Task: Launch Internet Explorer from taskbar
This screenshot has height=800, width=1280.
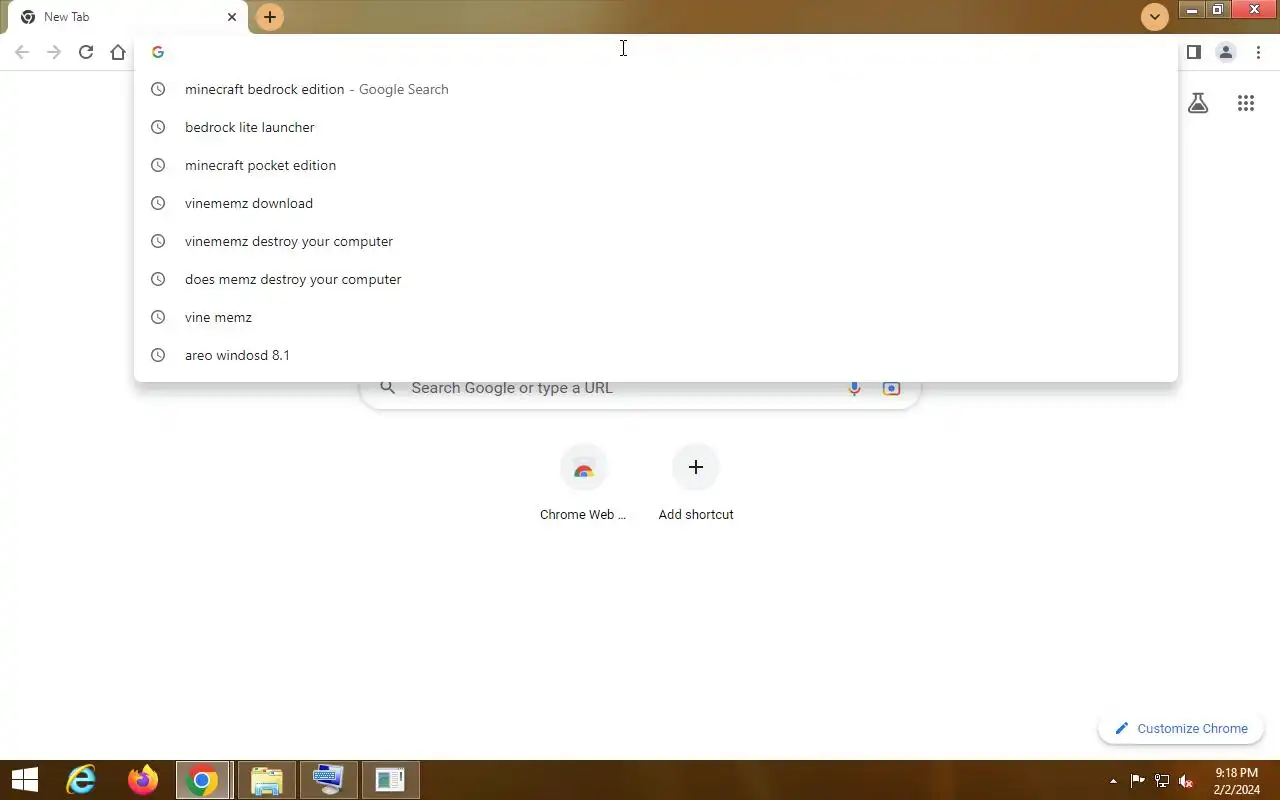Action: tap(80, 780)
